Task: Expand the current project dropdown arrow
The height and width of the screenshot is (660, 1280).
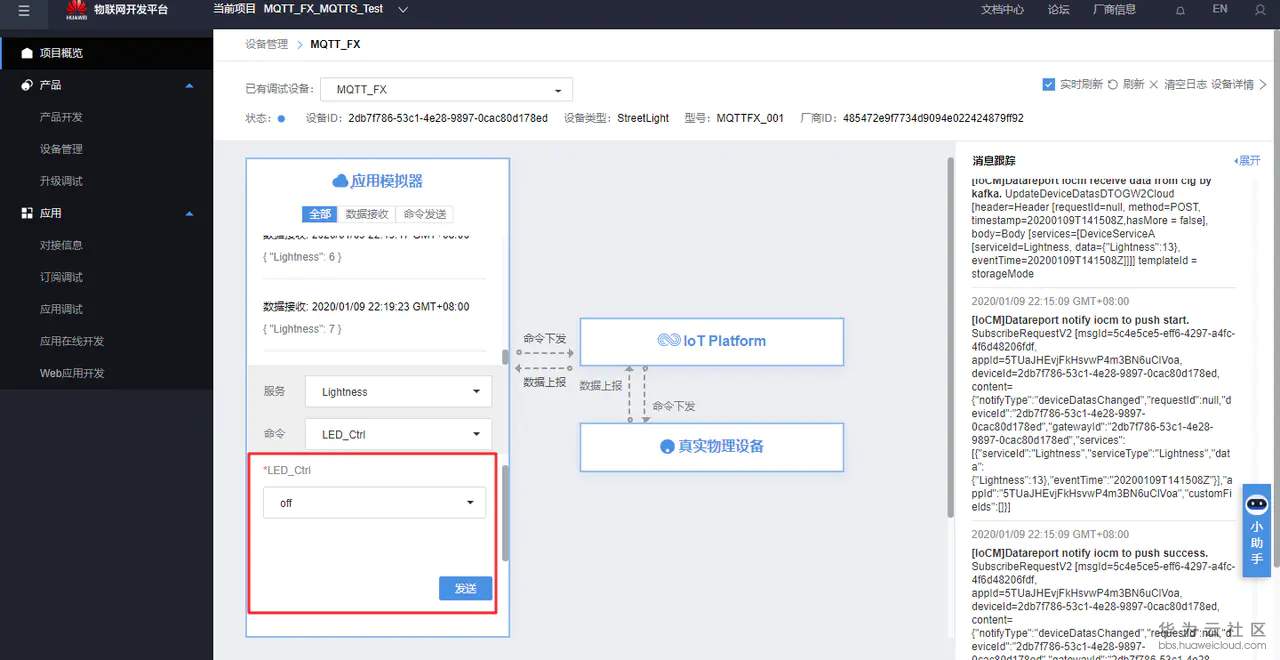Action: coord(403,9)
